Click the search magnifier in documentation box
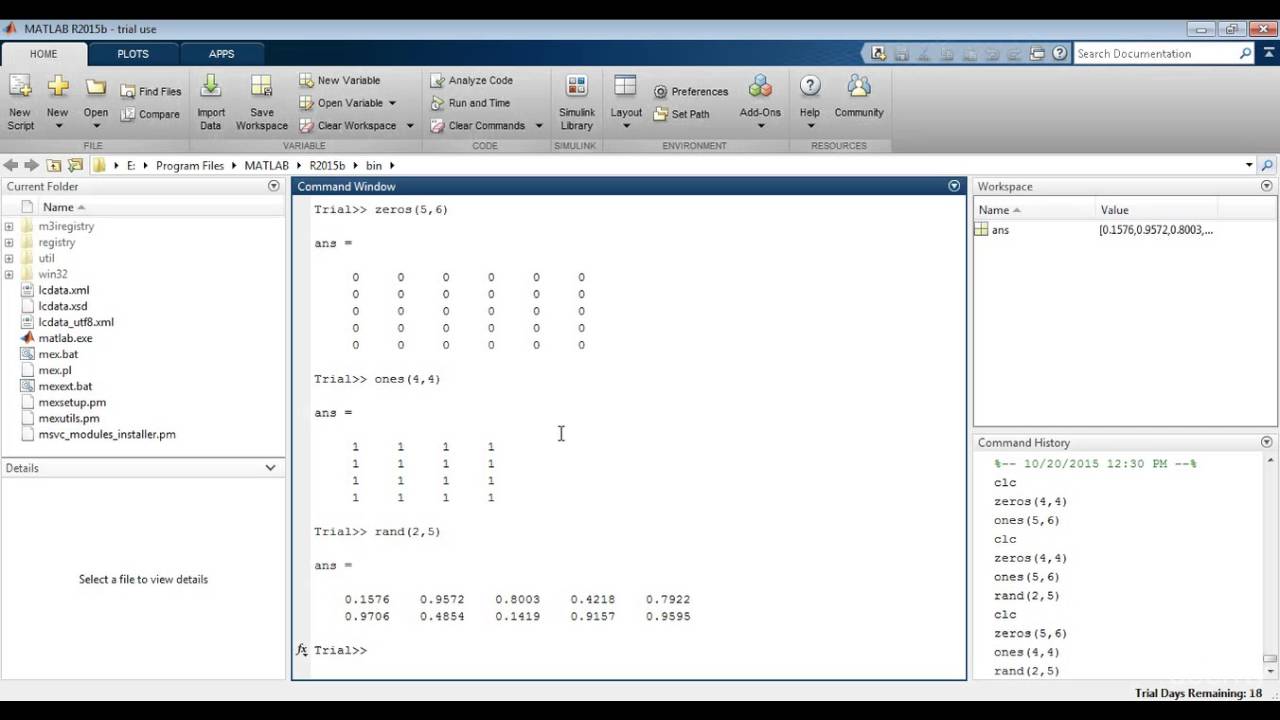This screenshot has width=1280, height=720. pyautogui.click(x=1246, y=53)
